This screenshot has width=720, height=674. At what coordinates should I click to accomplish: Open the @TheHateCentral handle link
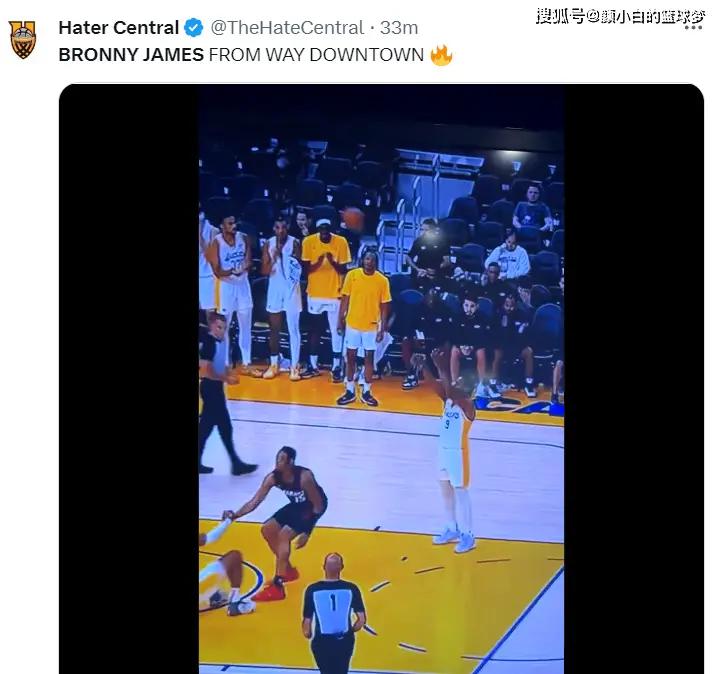coord(285,28)
